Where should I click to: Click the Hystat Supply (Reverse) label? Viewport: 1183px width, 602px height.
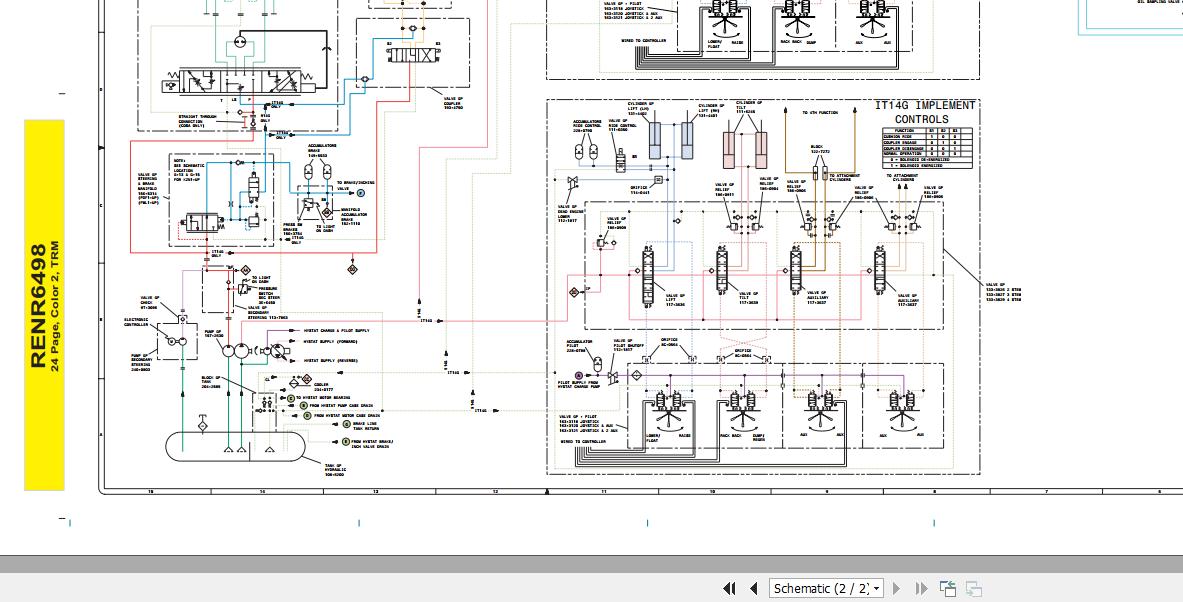point(330,360)
